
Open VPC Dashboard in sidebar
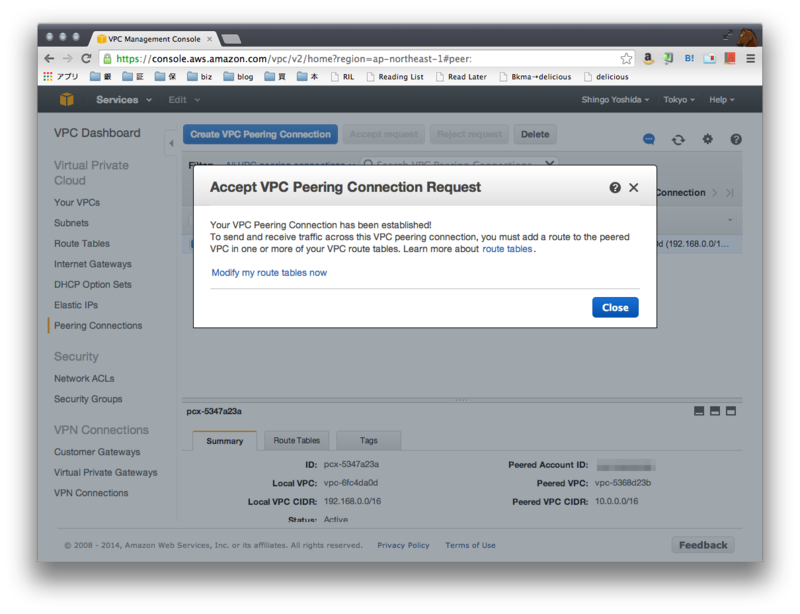tap(97, 133)
